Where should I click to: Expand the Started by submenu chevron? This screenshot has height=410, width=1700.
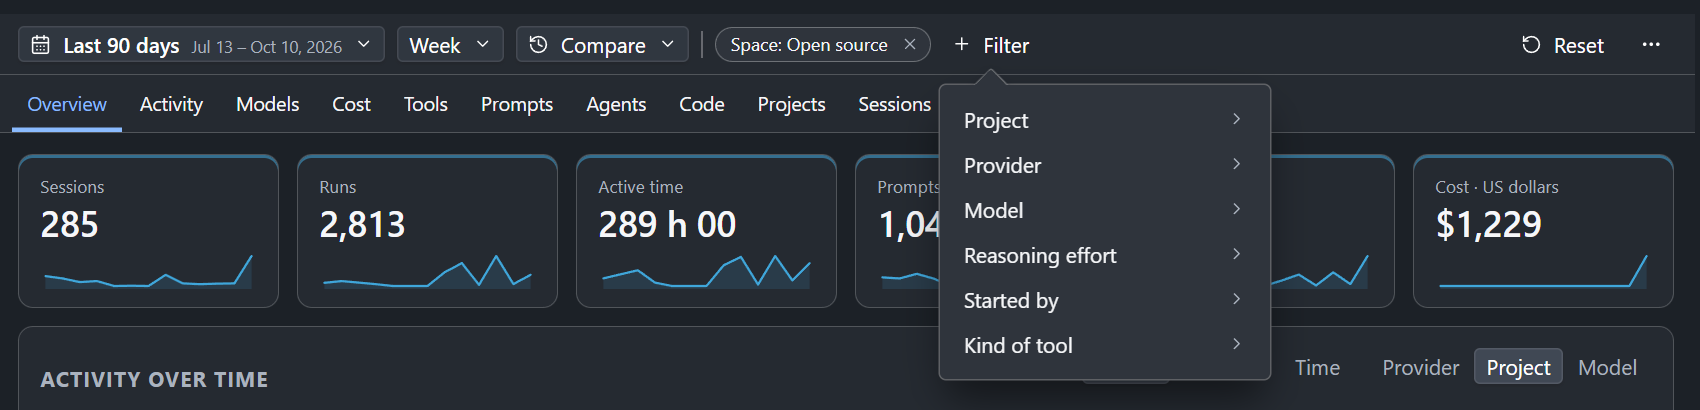pyautogui.click(x=1237, y=299)
